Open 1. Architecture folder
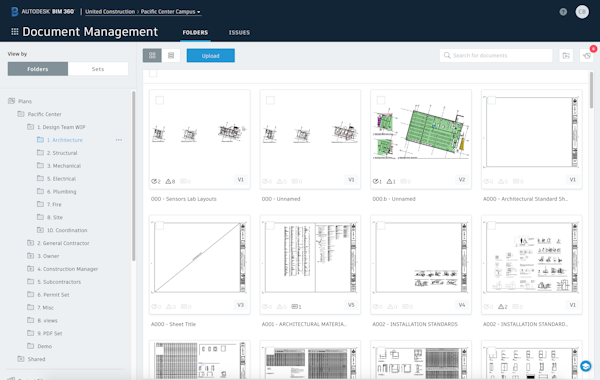Viewport: 600px width, 380px height. (65, 140)
